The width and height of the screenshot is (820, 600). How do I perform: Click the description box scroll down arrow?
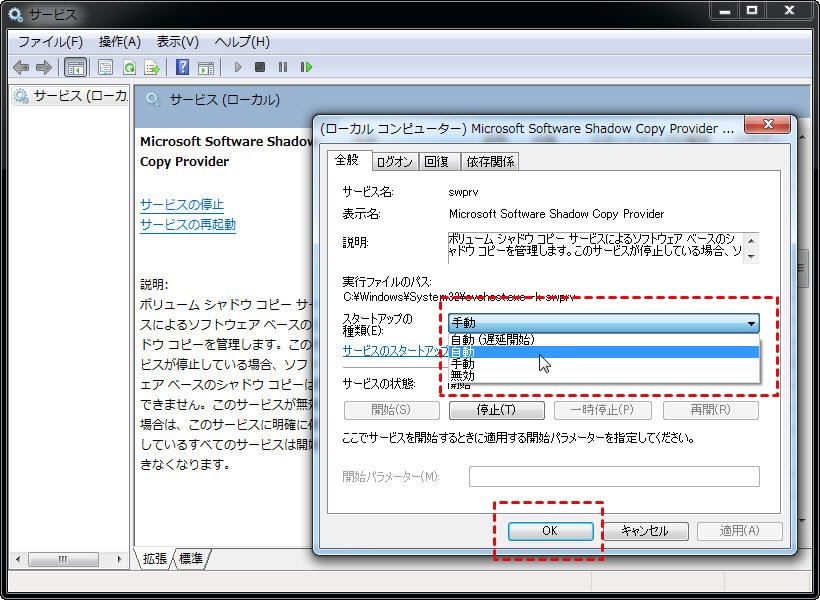coord(751,256)
